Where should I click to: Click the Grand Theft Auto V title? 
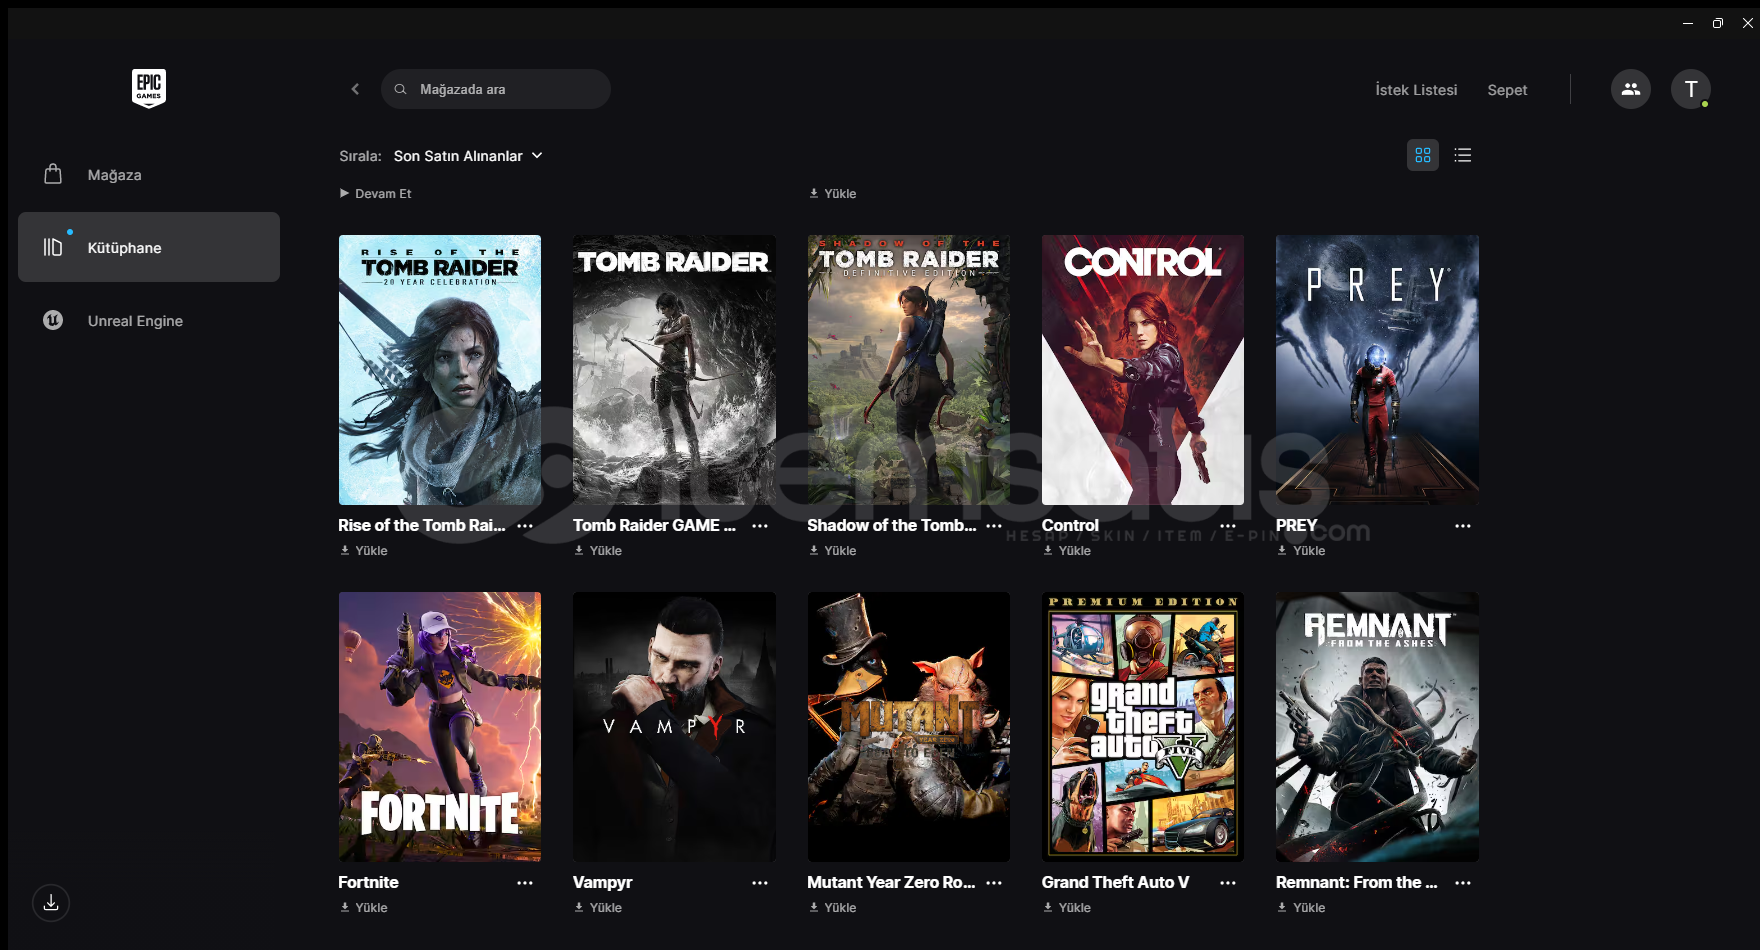coord(1115,882)
